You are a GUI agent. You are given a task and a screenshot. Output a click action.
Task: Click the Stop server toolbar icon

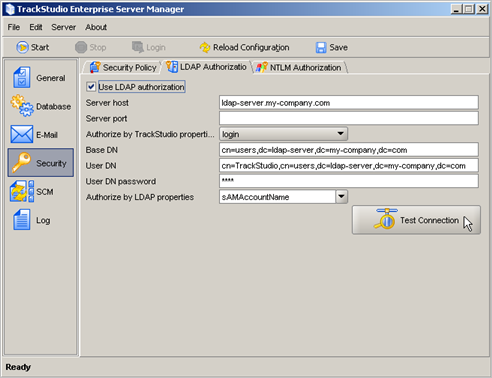[x=81, y=47]
